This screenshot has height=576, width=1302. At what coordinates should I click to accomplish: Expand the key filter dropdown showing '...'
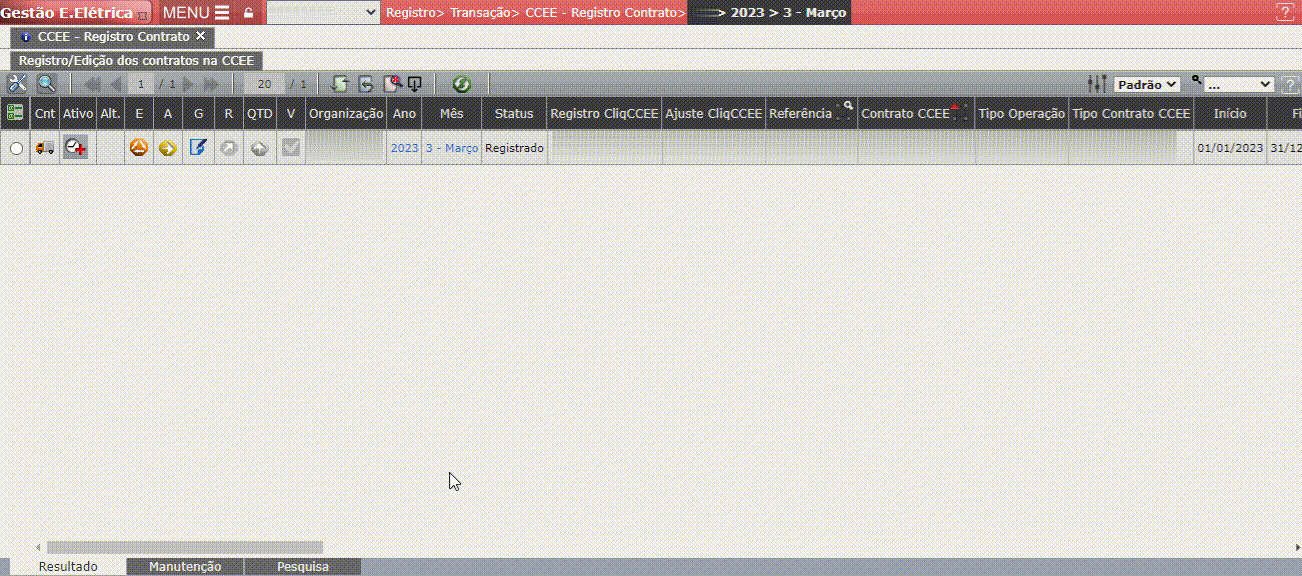(1238, 85)
